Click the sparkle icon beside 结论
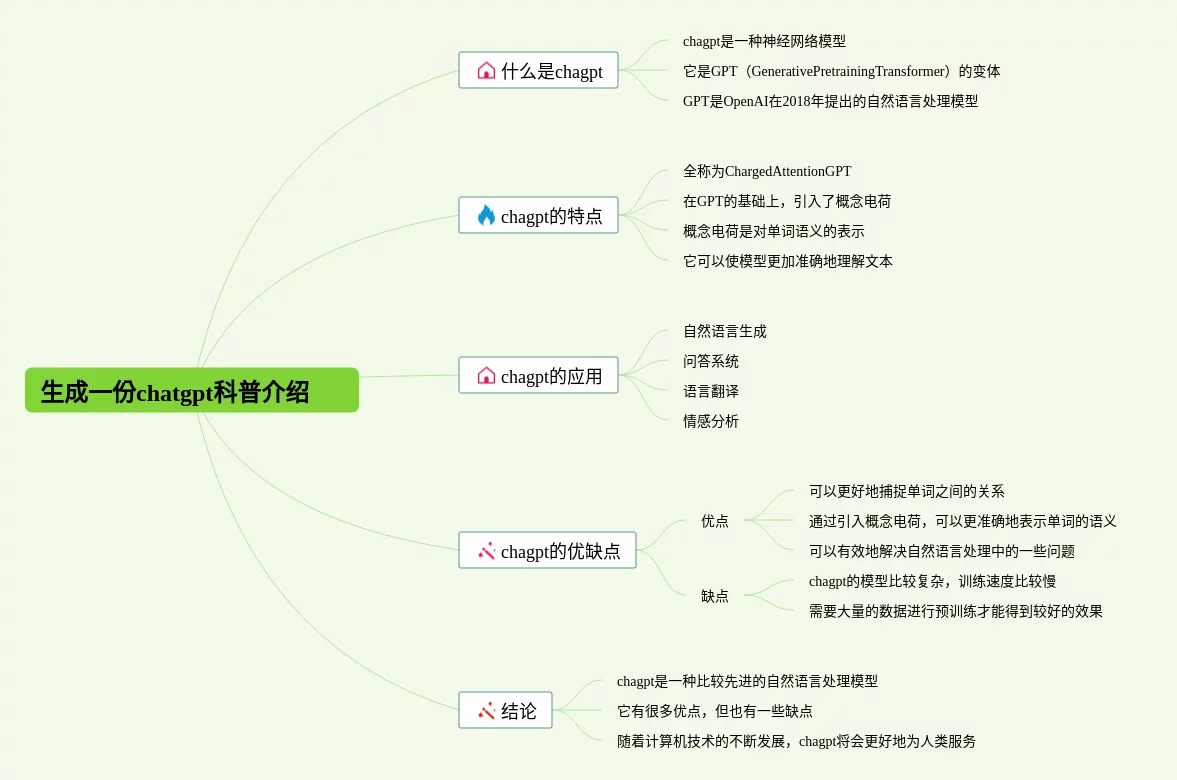 [x=486, y=710]
